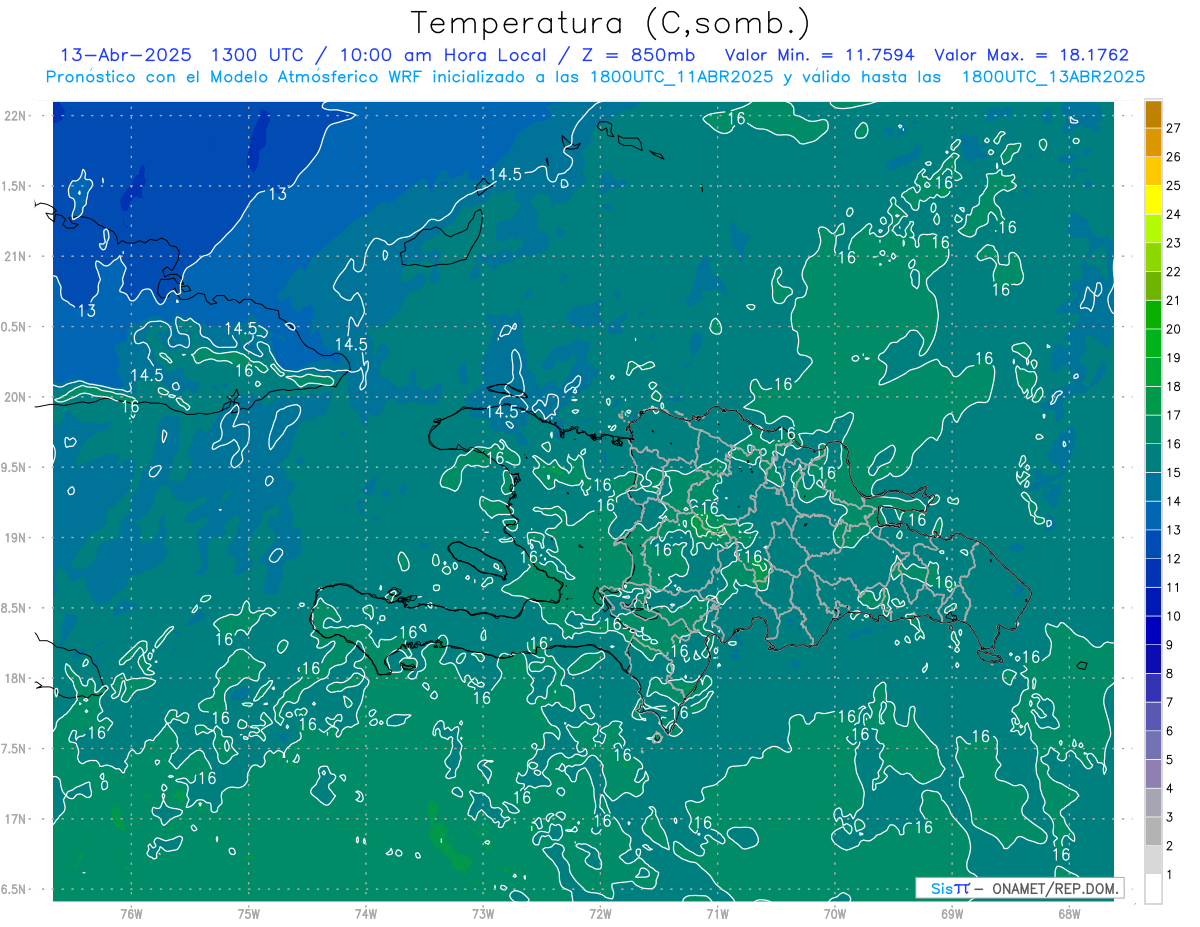Click "19" on the color legend
Image resolution: width=1200 pixels, height=927 pixels.
pos(1174,358)
